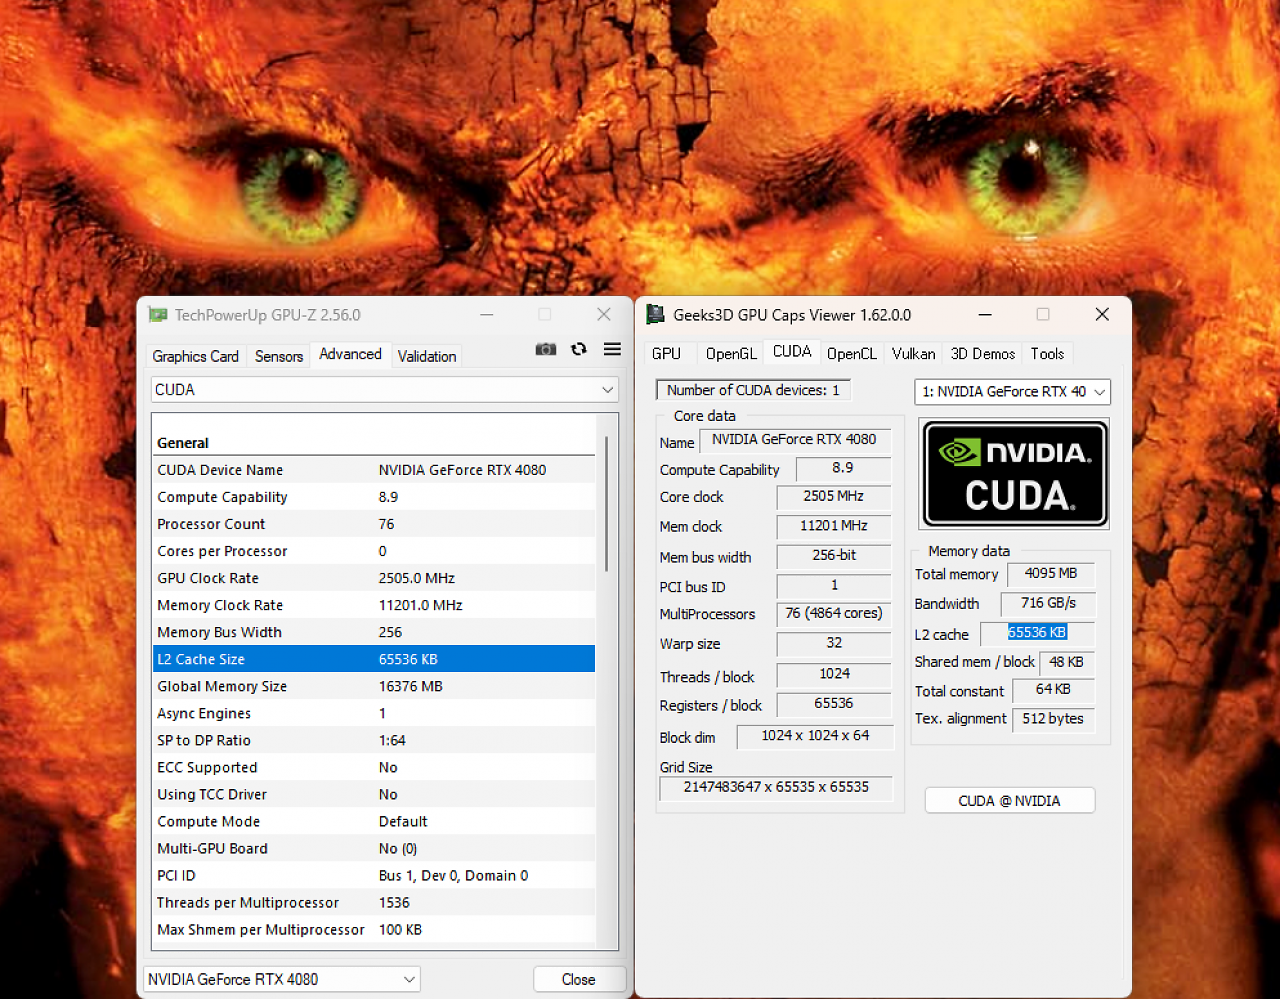Image resolution: width=1280 pixels, height=999 pixels.
Task: Click the Max Shmem per Multiprocessor row
Action: point(374,929)
